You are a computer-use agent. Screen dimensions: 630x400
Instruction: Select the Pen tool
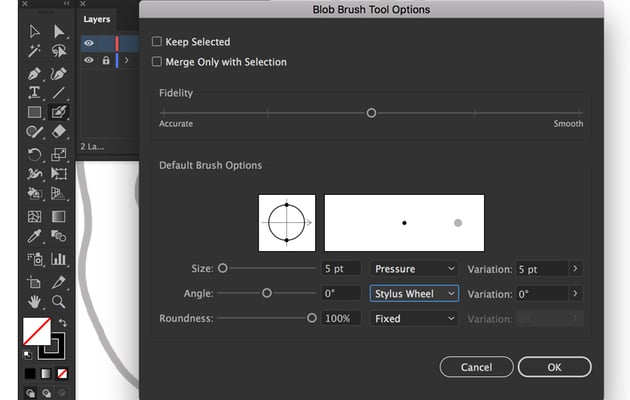[x=35, y=73]
